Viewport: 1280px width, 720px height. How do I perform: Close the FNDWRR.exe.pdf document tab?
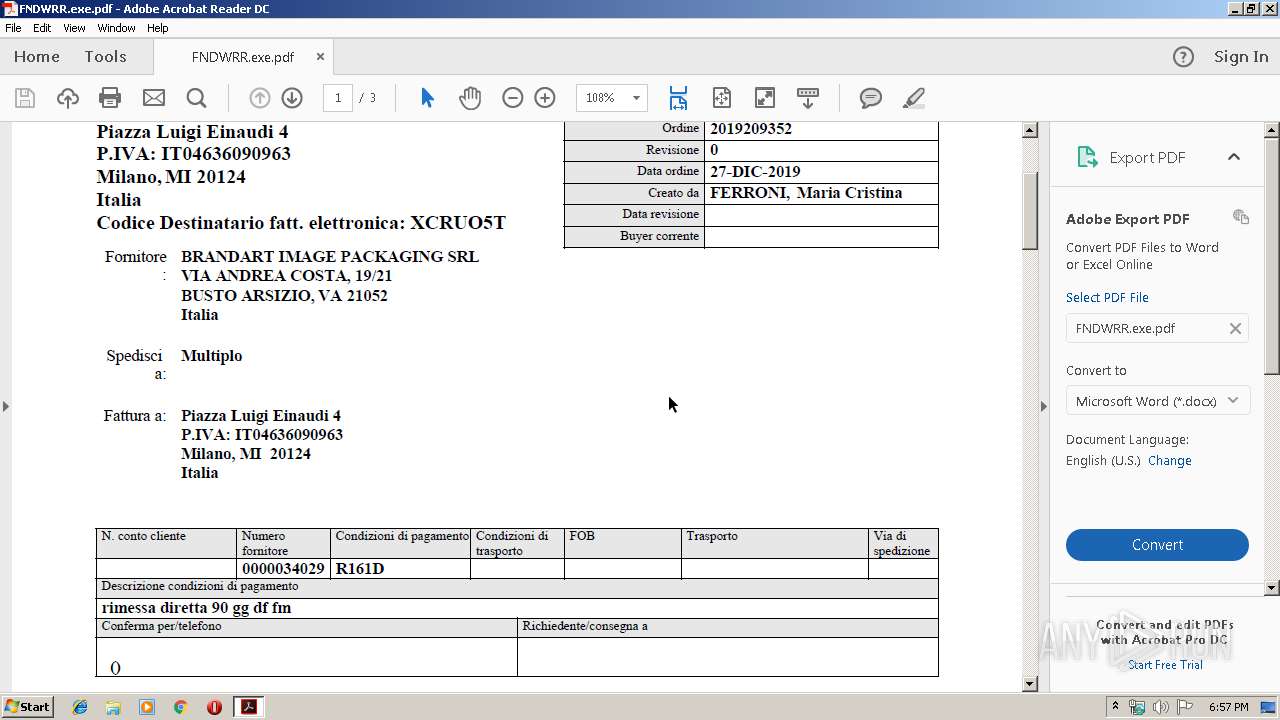click(320, 57)
